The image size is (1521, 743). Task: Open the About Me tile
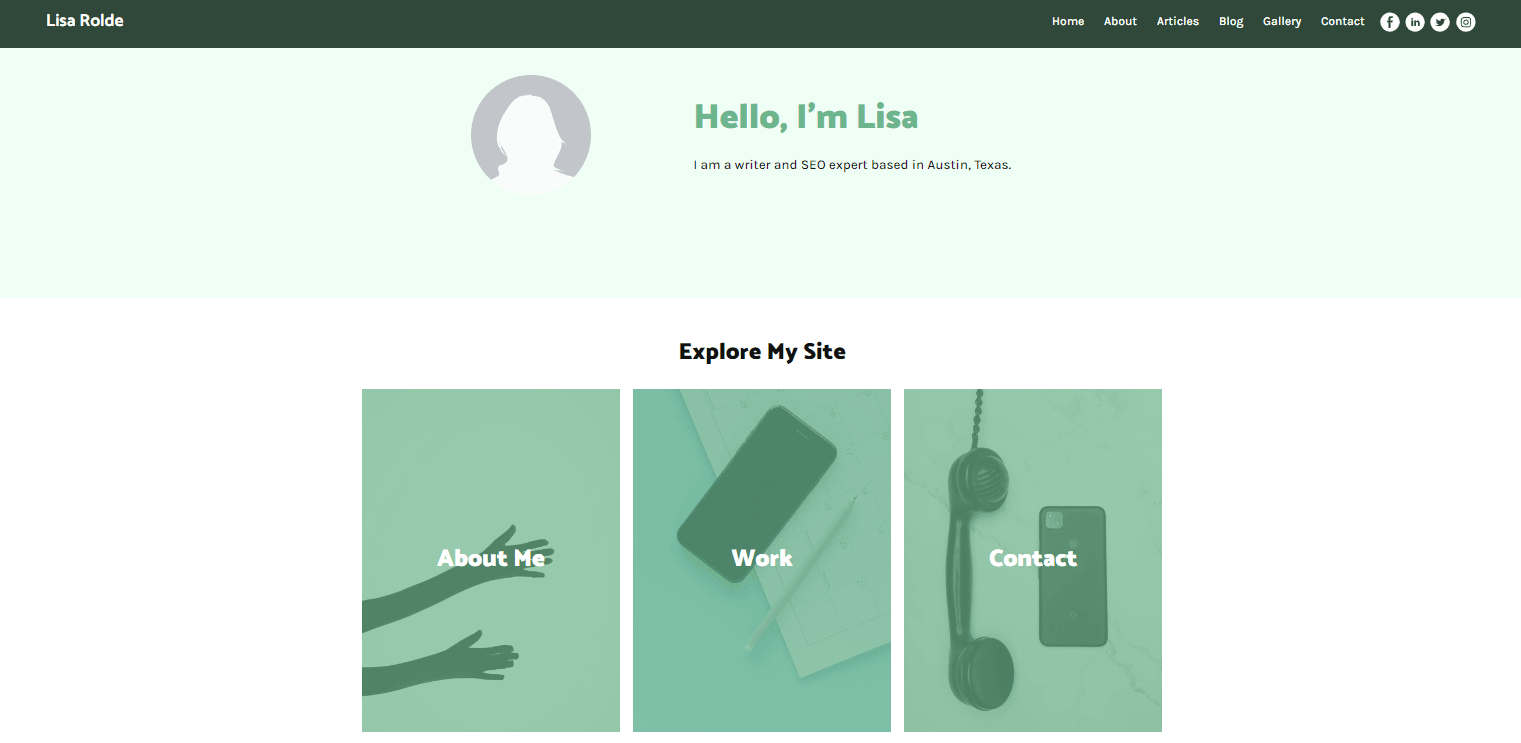[491, 560]
